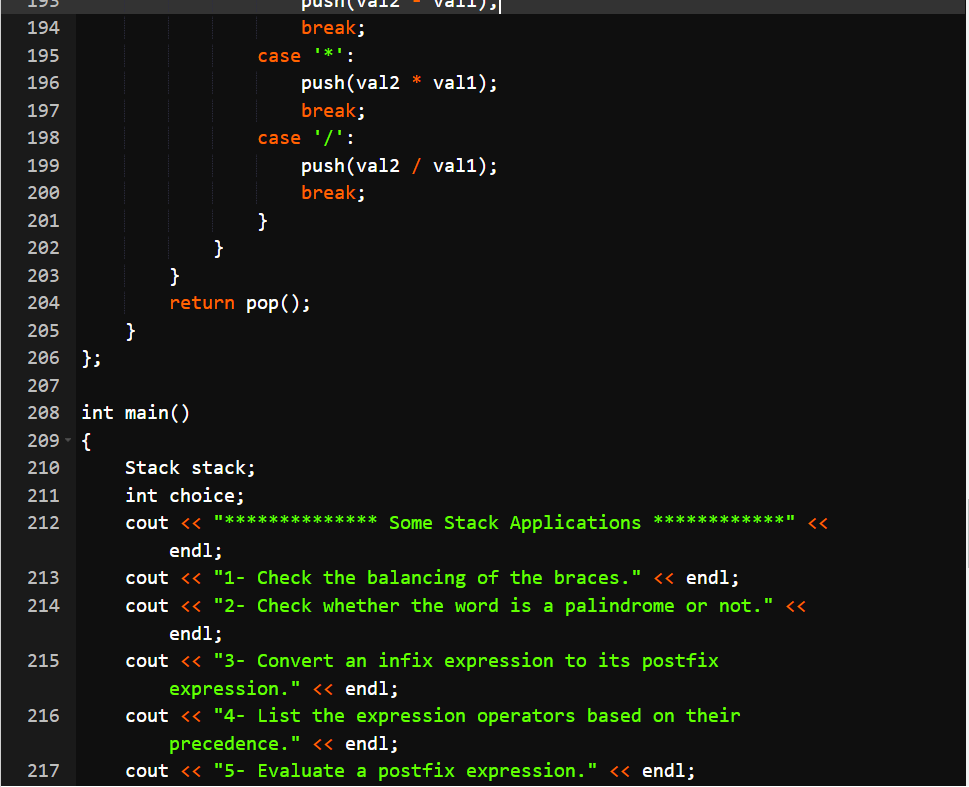Click line number 204 in the gutter
The height and width of the screenshot is (787, 969).
point(43,302)
